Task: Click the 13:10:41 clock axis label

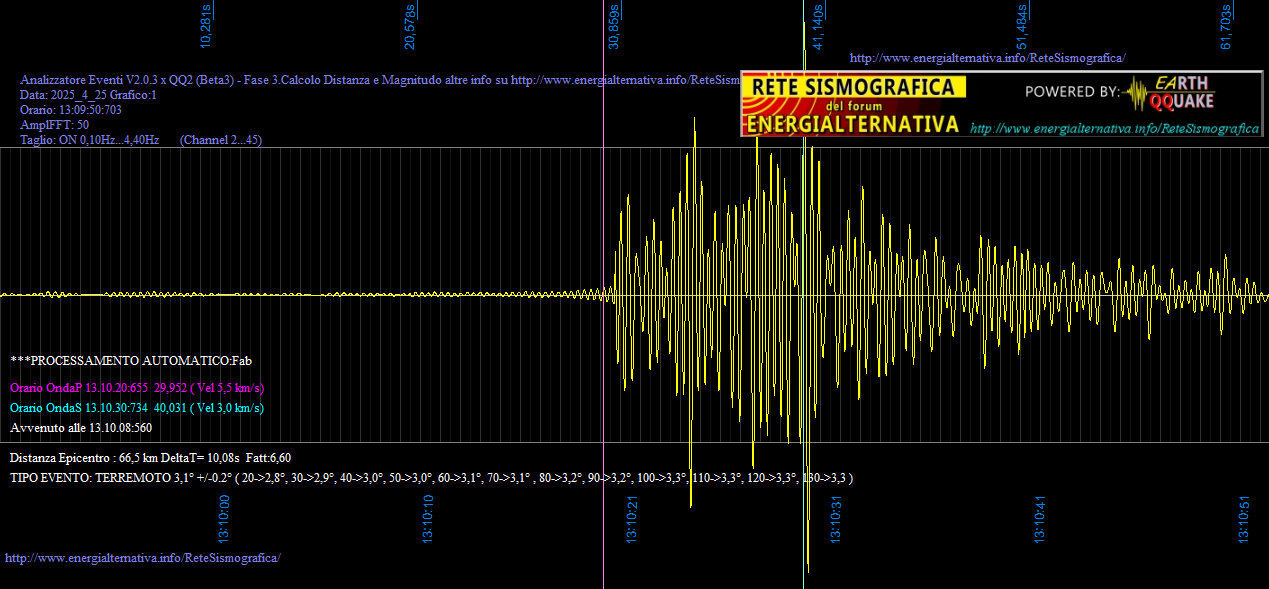Action: [1040, 519]
